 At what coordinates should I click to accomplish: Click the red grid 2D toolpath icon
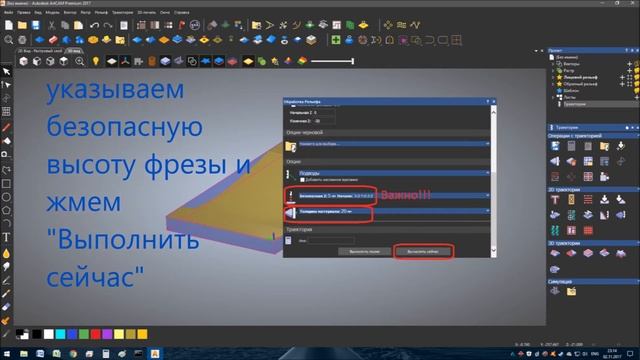[x=588, y=231]
